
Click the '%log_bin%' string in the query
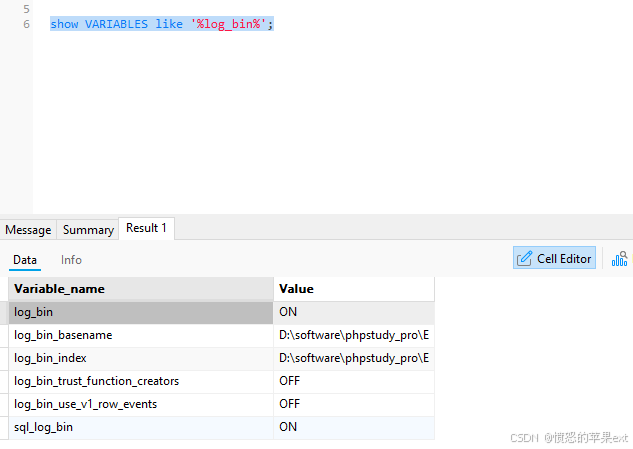(228, 24)
